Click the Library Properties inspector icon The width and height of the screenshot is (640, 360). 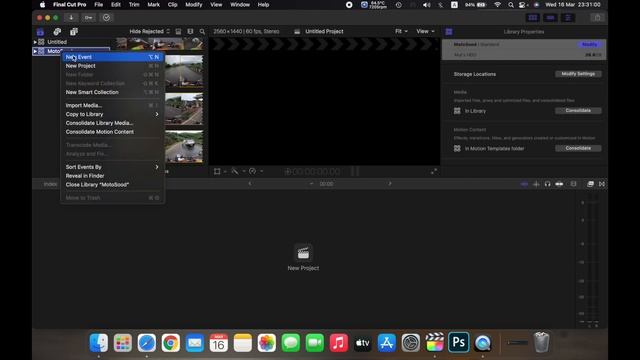click(449, 32)
